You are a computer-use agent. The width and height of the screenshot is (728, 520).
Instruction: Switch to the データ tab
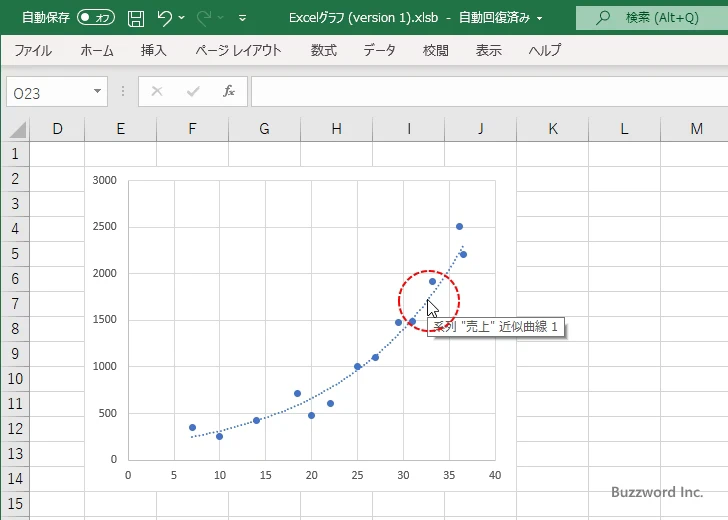point(379,50)
